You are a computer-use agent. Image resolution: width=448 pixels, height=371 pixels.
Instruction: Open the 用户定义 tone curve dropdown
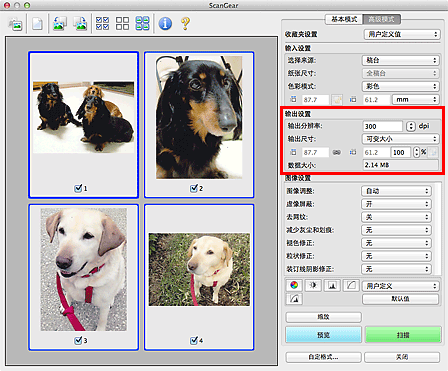tap(401, 286)
